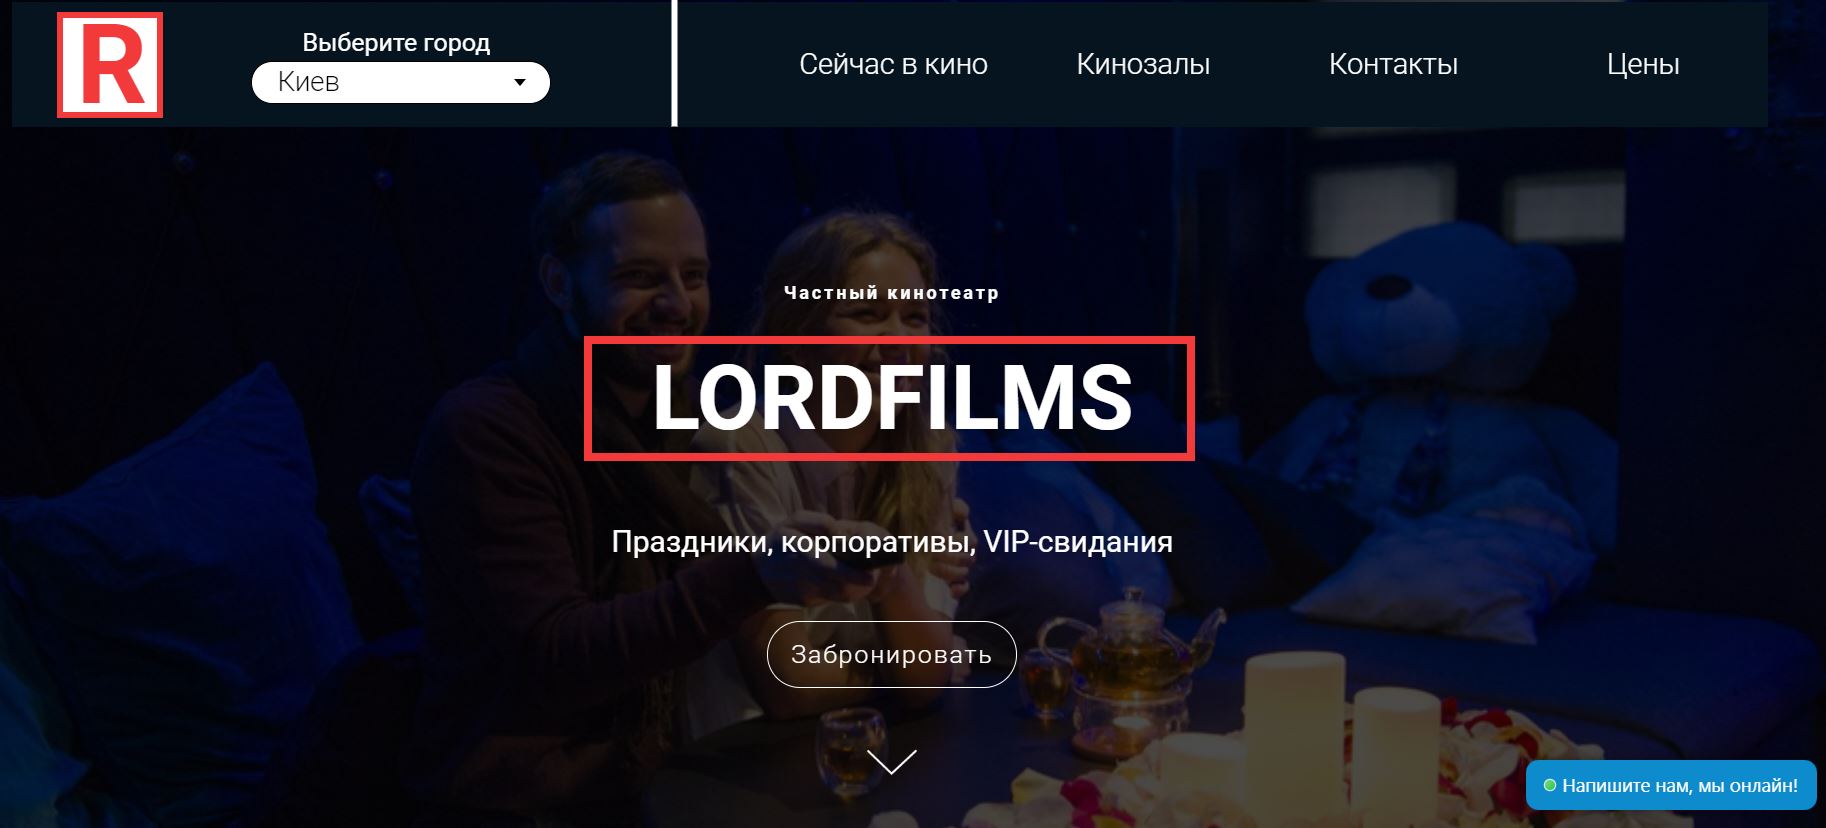Go to the Кинозалы page
This screenshot has width=1826, height=828.
1143,64
